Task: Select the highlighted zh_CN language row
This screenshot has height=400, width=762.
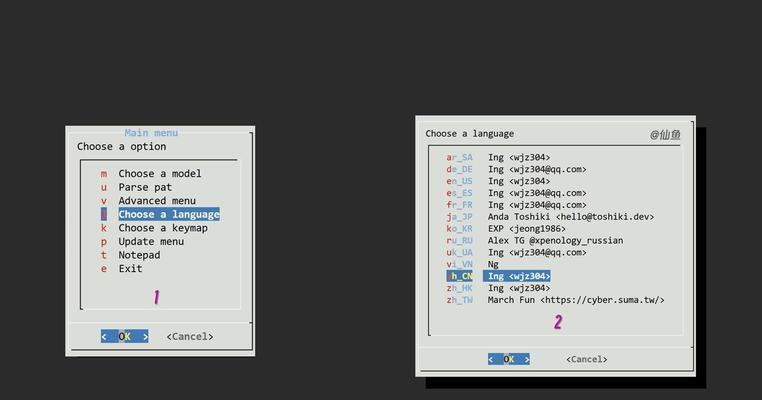Action: [x=498, y=276]
